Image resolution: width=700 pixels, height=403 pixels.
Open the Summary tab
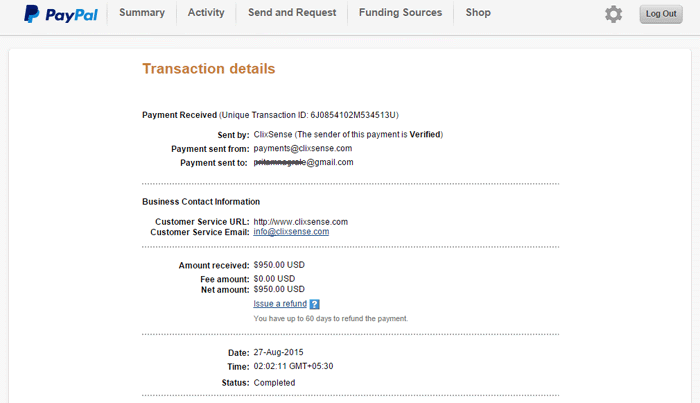tap(142, 12)
